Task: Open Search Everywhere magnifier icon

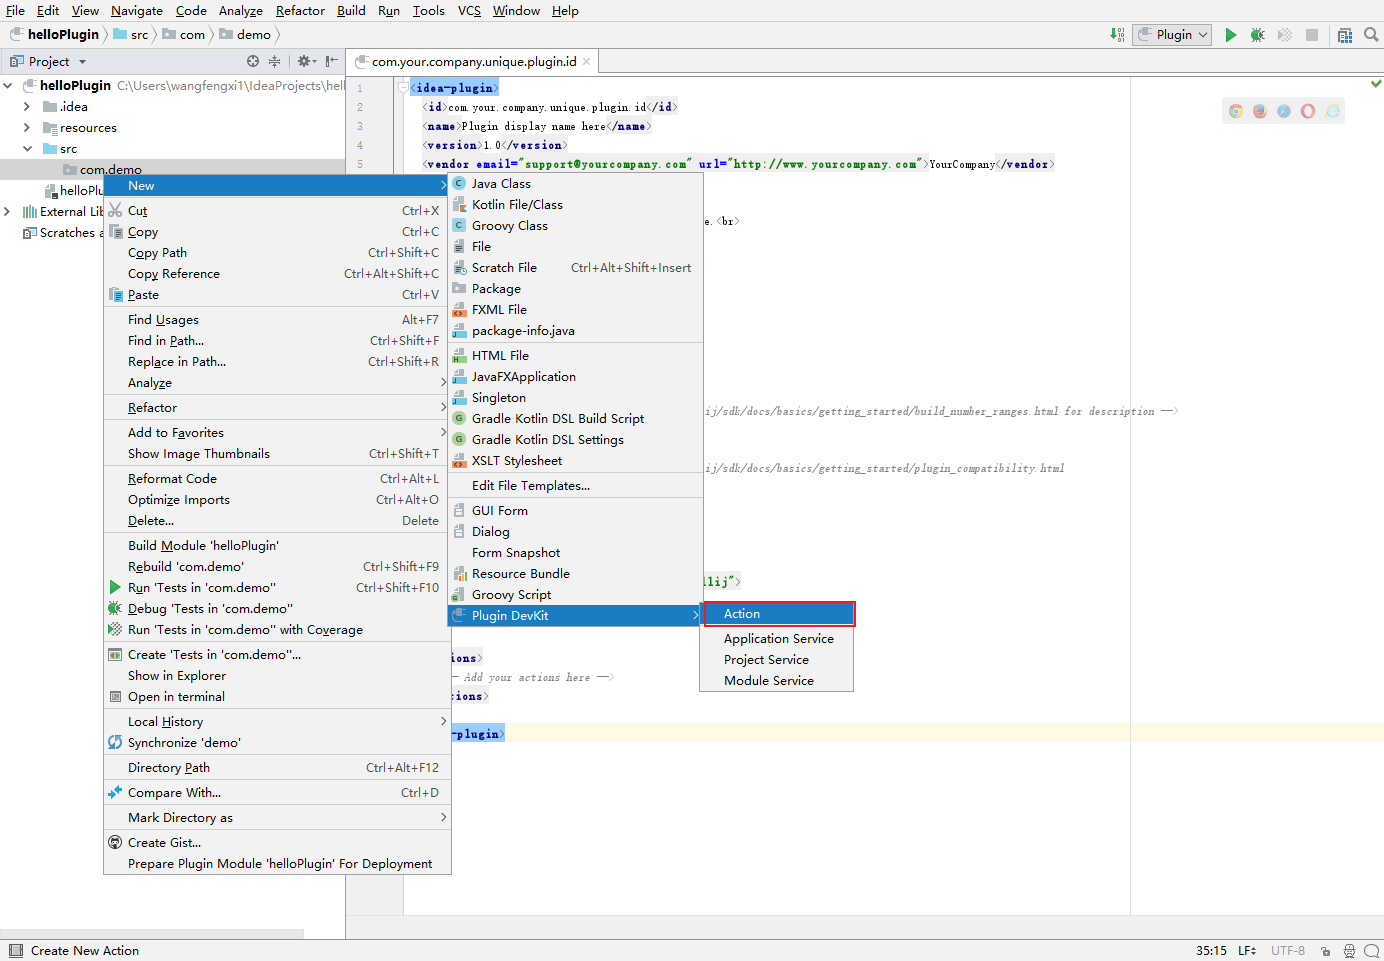Action: click(x=1371, y=35)
